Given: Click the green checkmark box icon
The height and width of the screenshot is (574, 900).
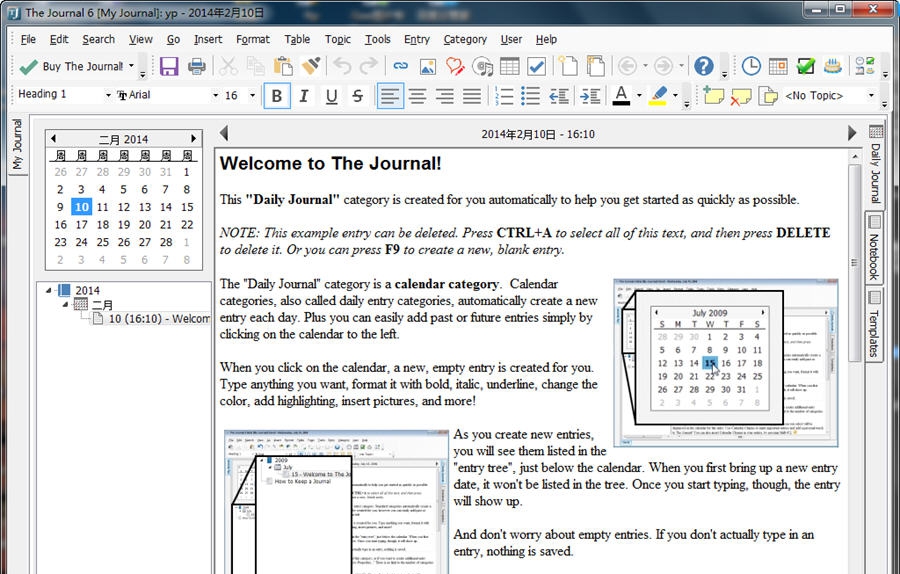Looking at the screenshot, I should click(806, 67).
